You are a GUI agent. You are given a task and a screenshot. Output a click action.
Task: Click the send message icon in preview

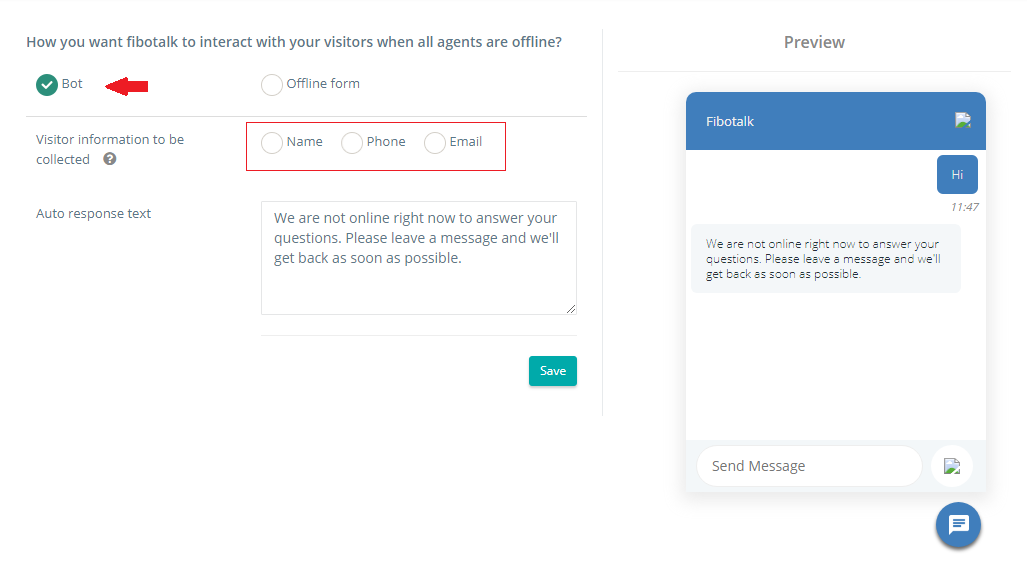point(952,466)
